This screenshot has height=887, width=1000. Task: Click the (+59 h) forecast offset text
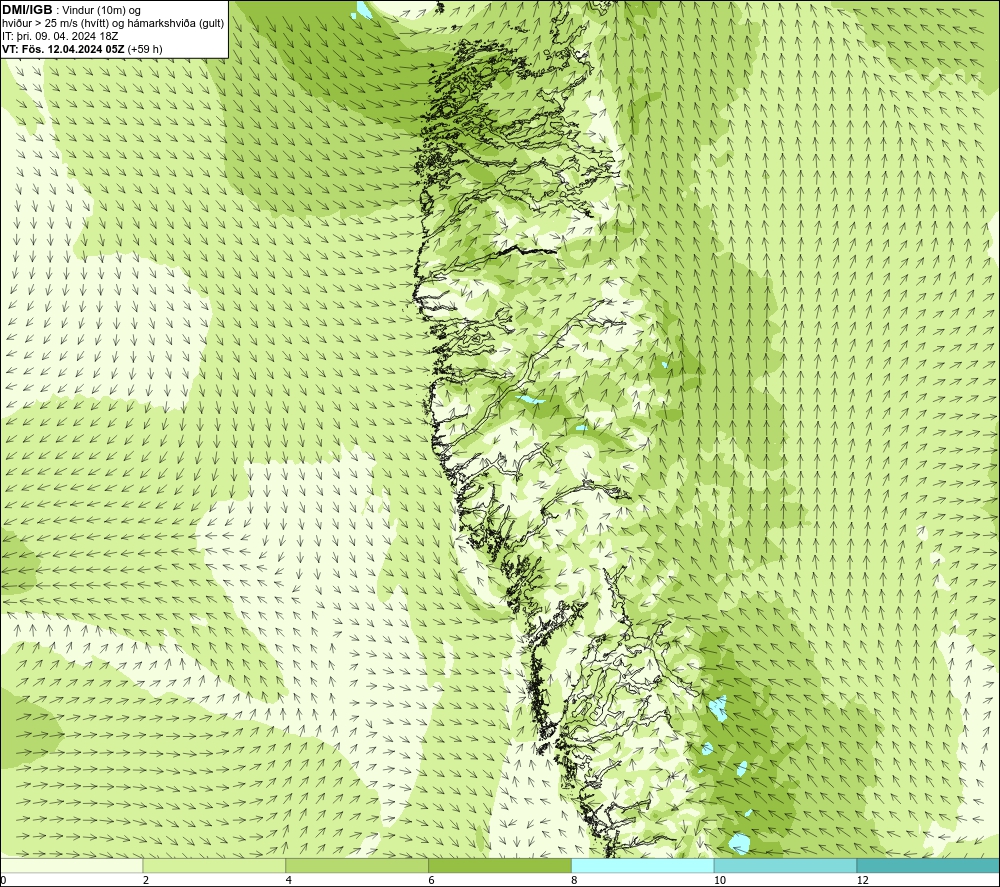(x=145, y=48)
